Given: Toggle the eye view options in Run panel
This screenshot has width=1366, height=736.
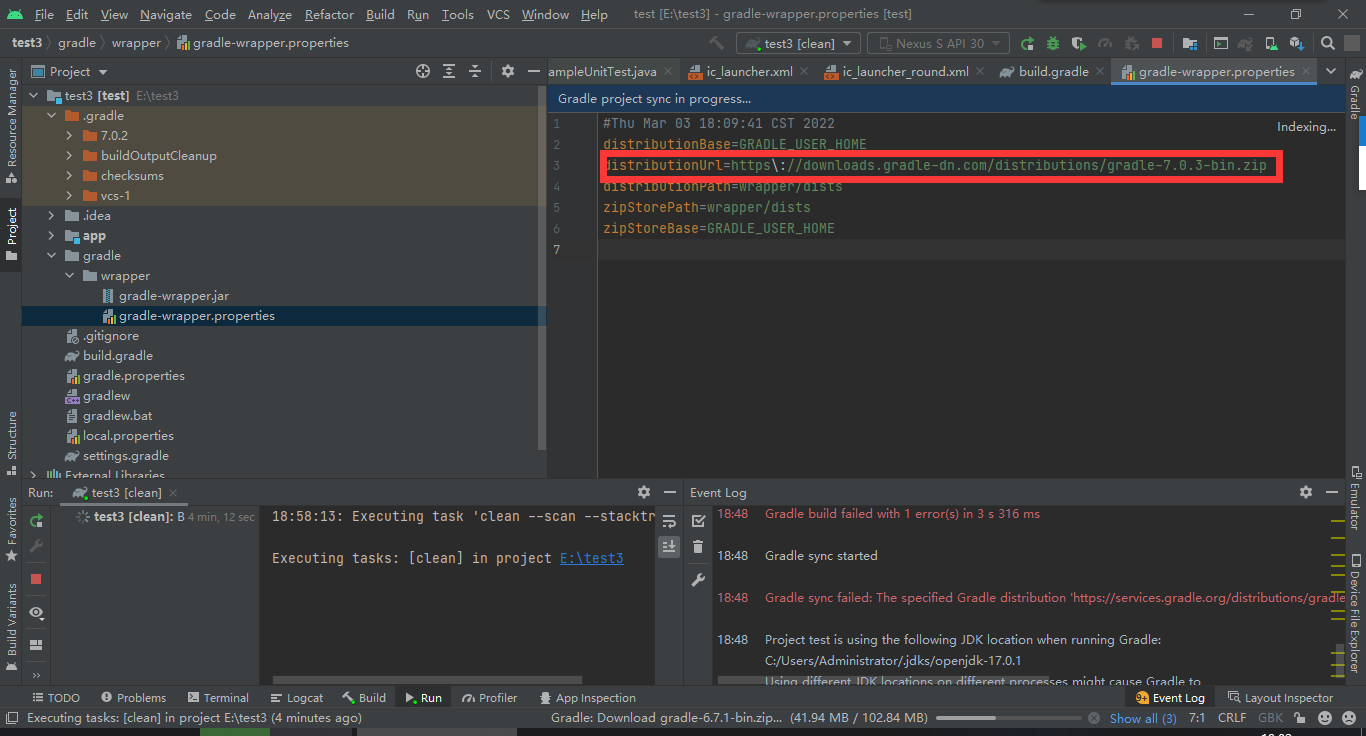Looking at the screenshot, I should point(36,612).
